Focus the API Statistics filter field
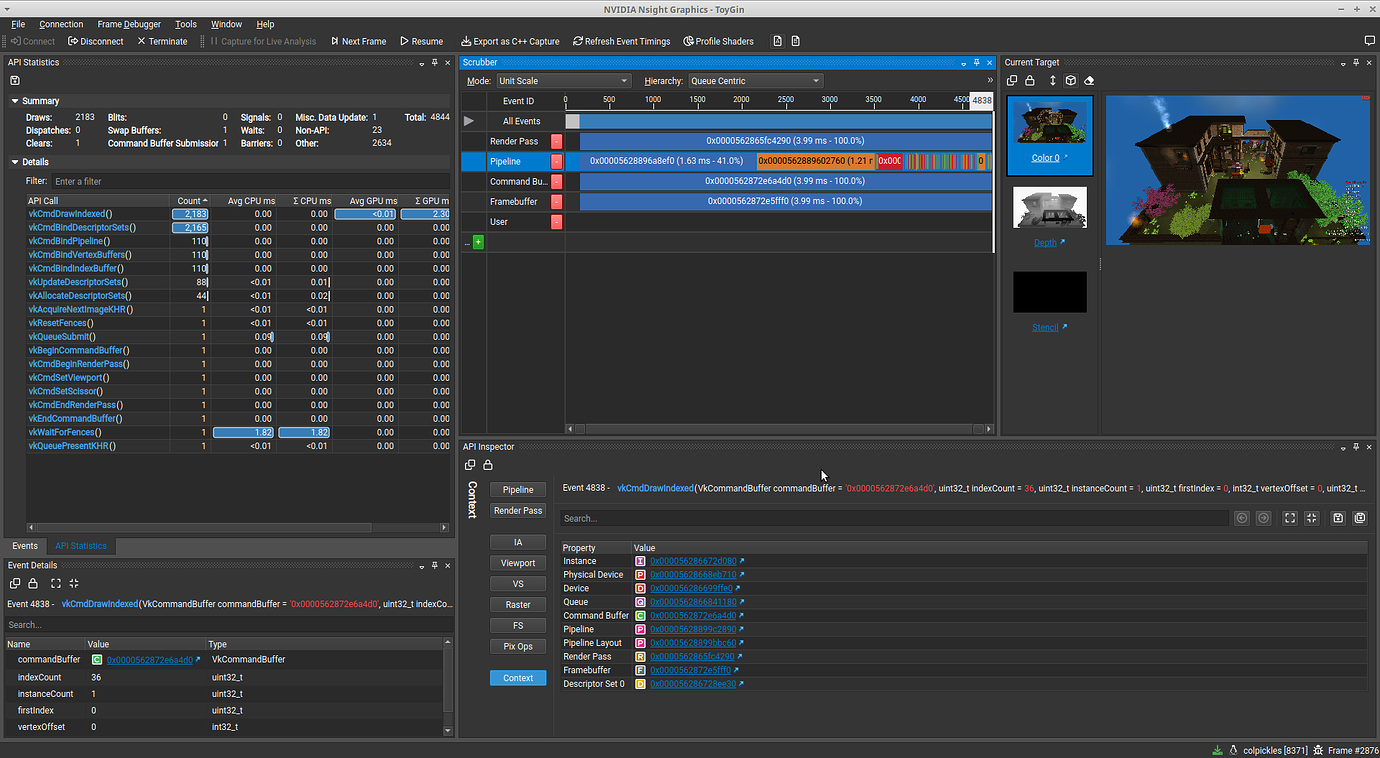Viewport: 1380px width, 758px height. click(250, 181)
